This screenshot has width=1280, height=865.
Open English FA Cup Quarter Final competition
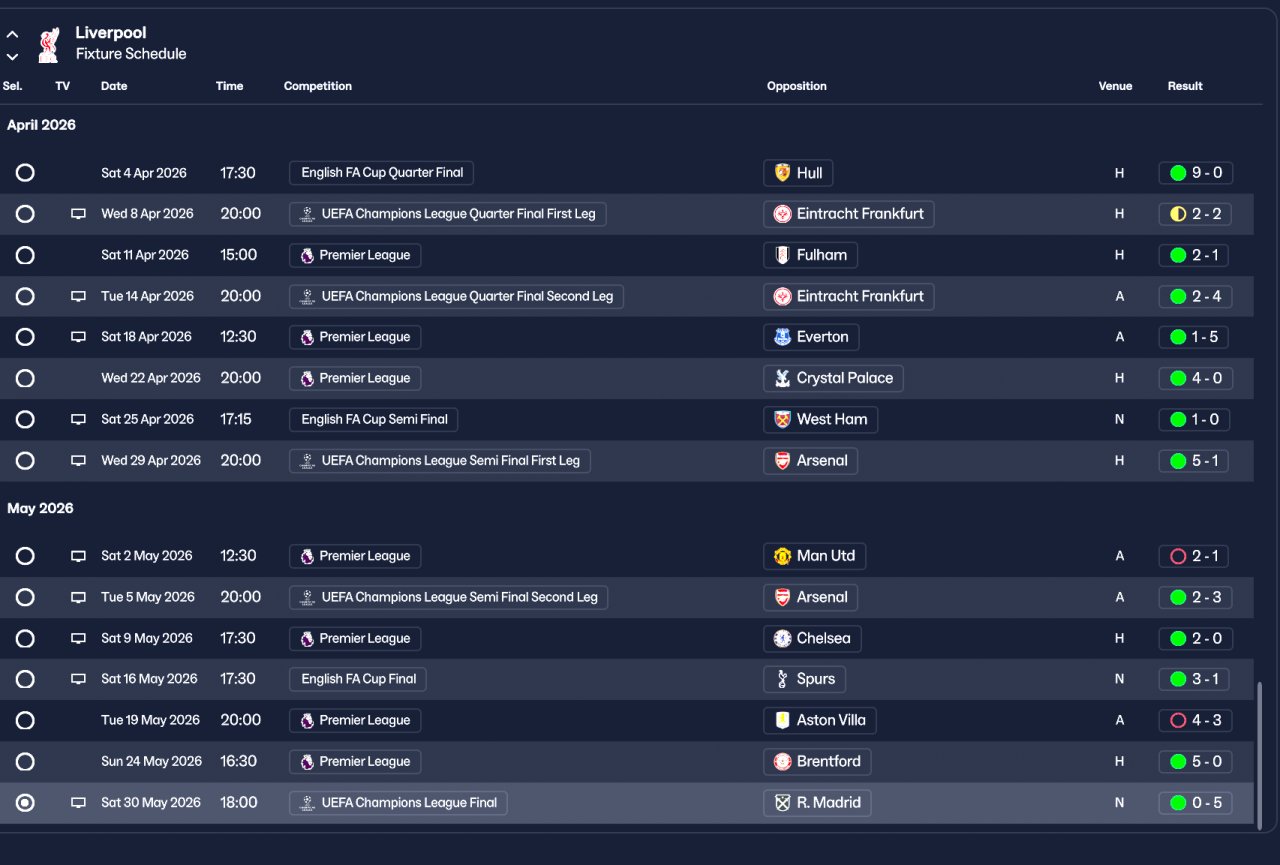pos(382,173)
